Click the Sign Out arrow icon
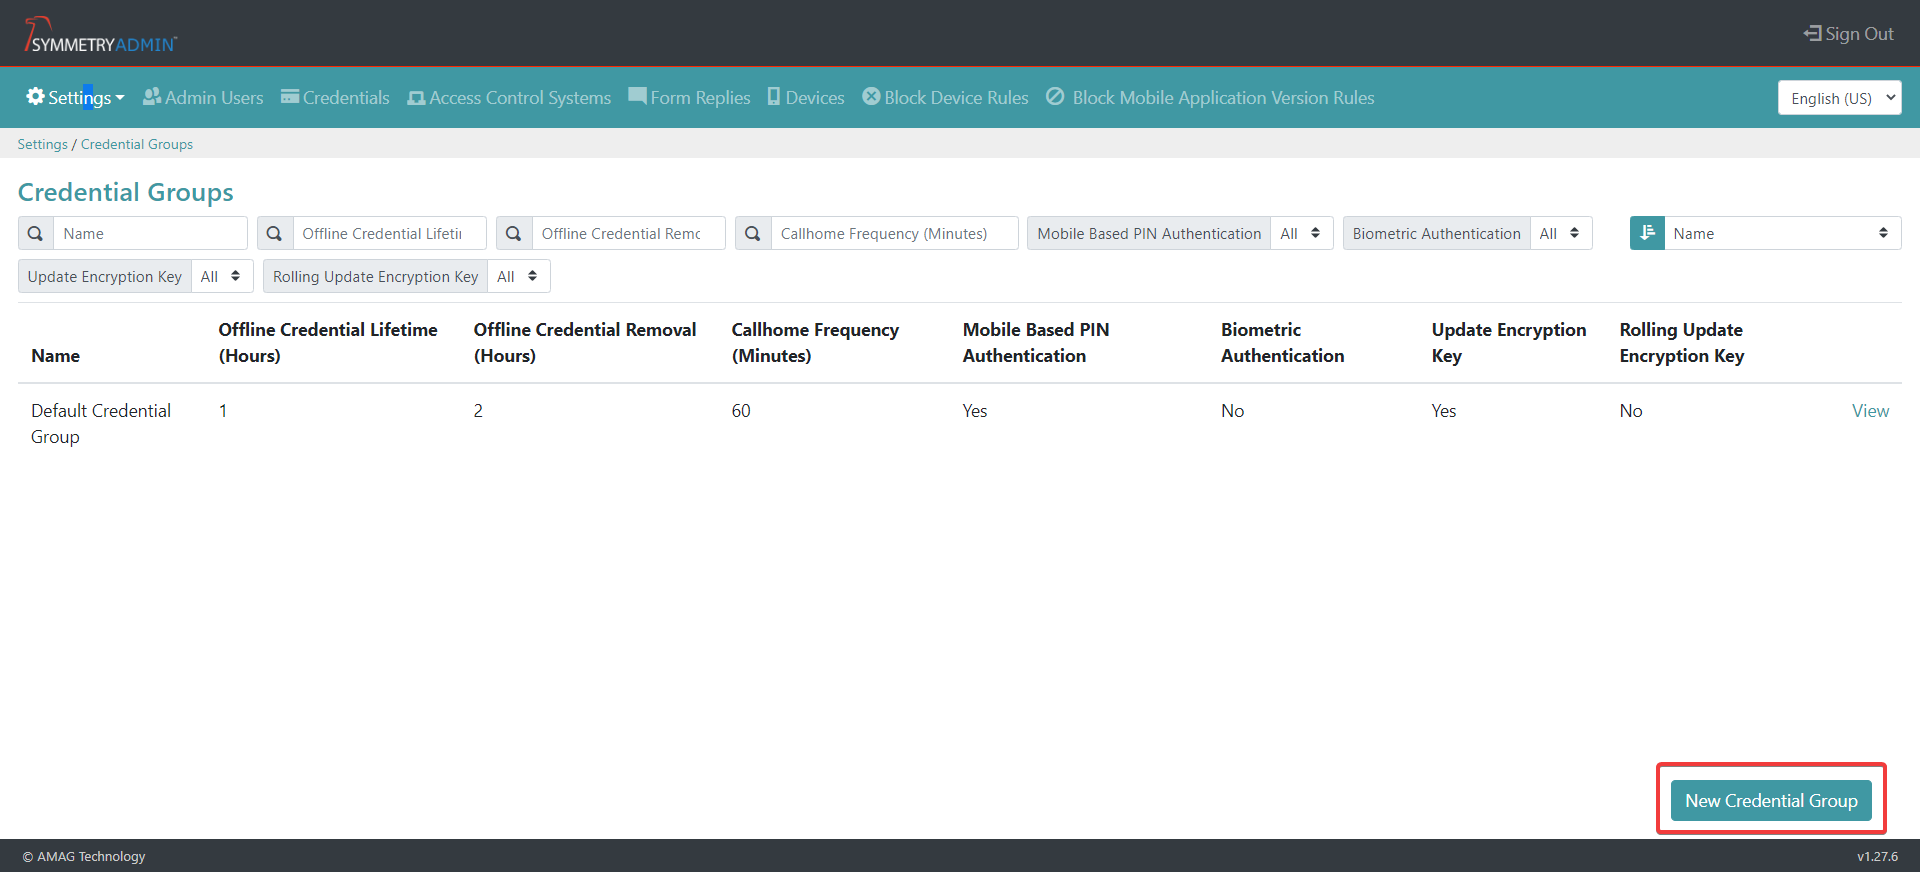Viewport: 1920px width, 872px height. pos(1812,33)
